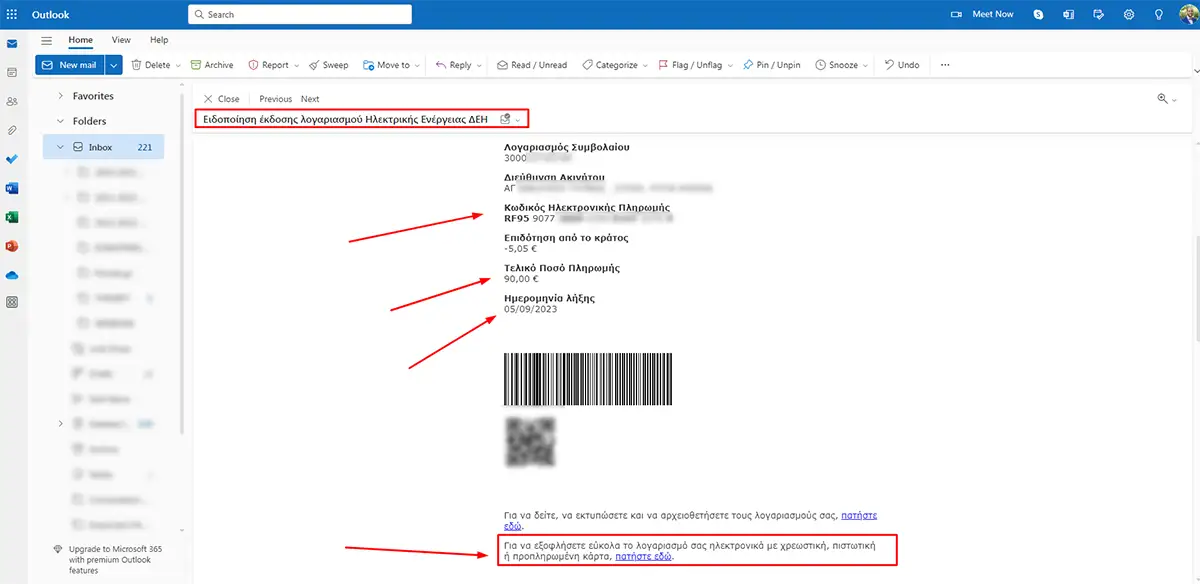Open the app launcher grid

point(12,14)
